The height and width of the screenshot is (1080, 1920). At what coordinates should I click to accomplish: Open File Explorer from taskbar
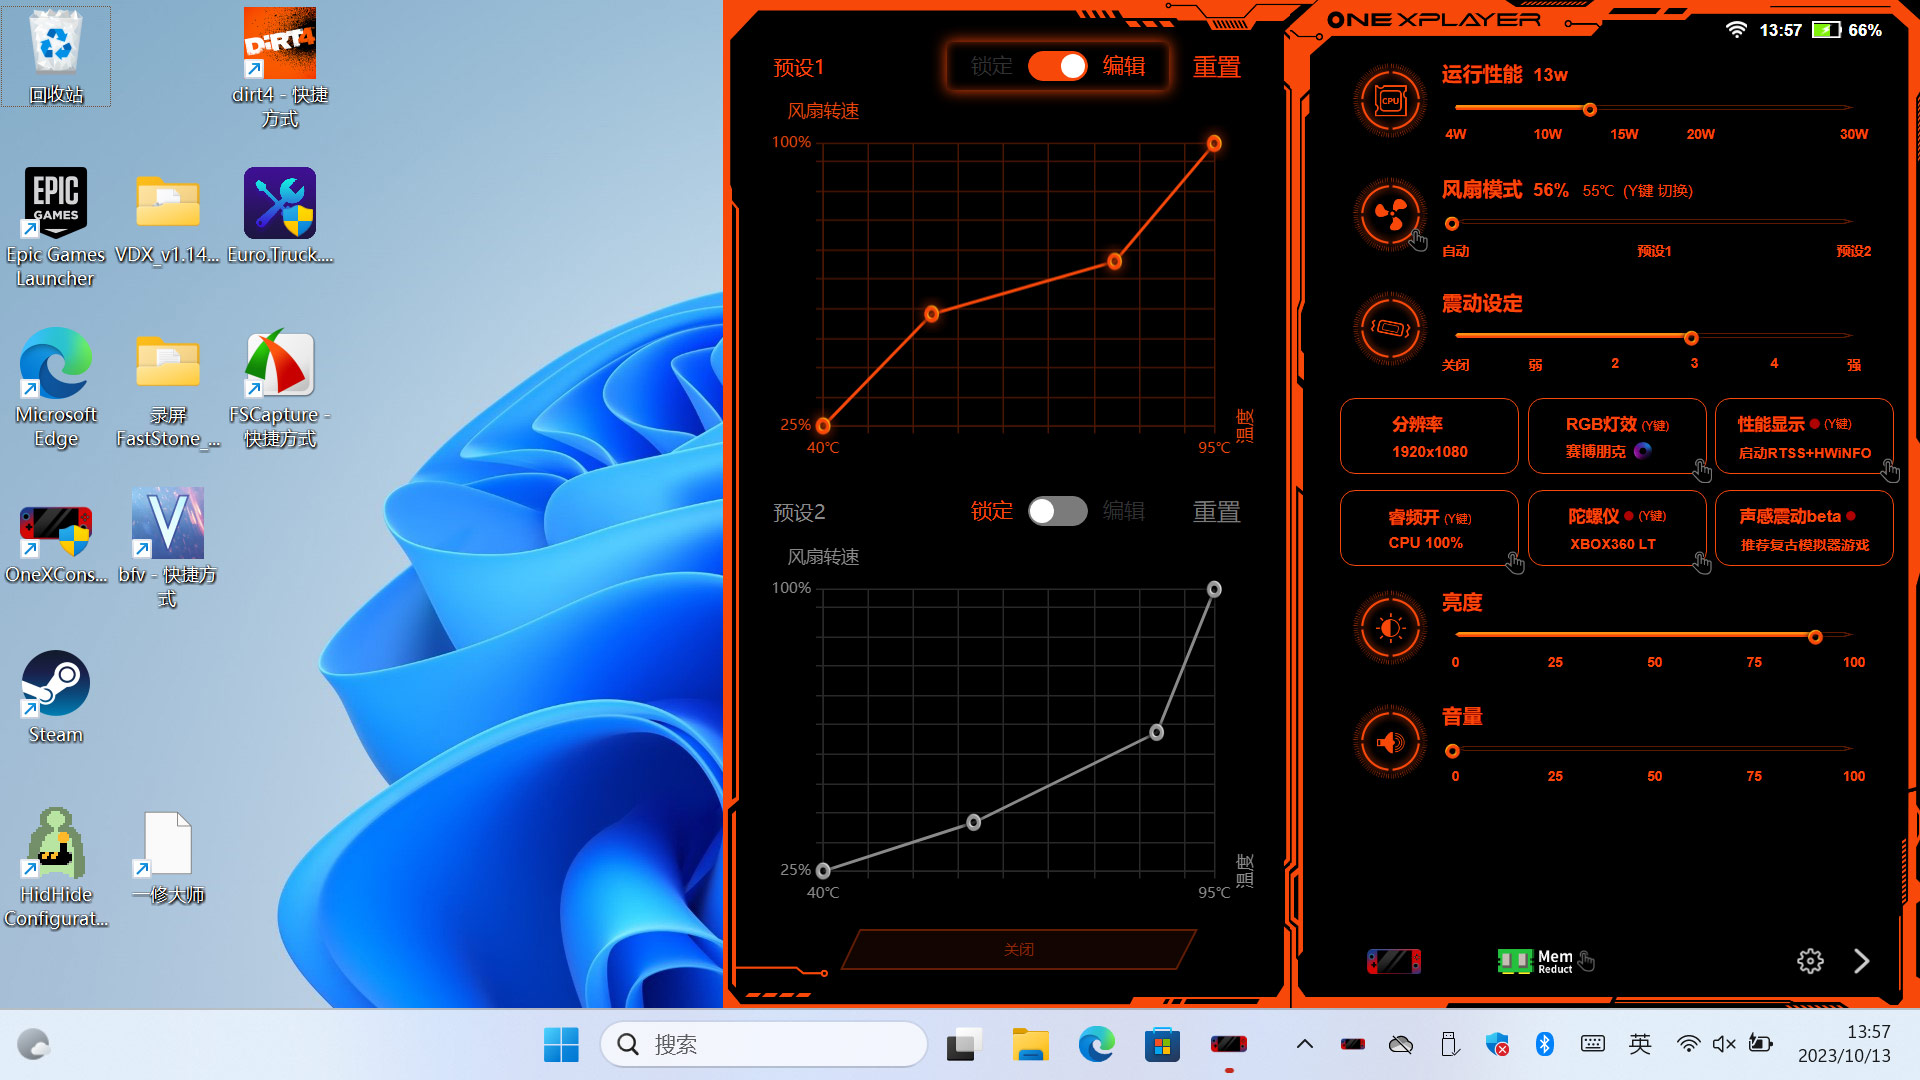[x=1030, y=1045]
